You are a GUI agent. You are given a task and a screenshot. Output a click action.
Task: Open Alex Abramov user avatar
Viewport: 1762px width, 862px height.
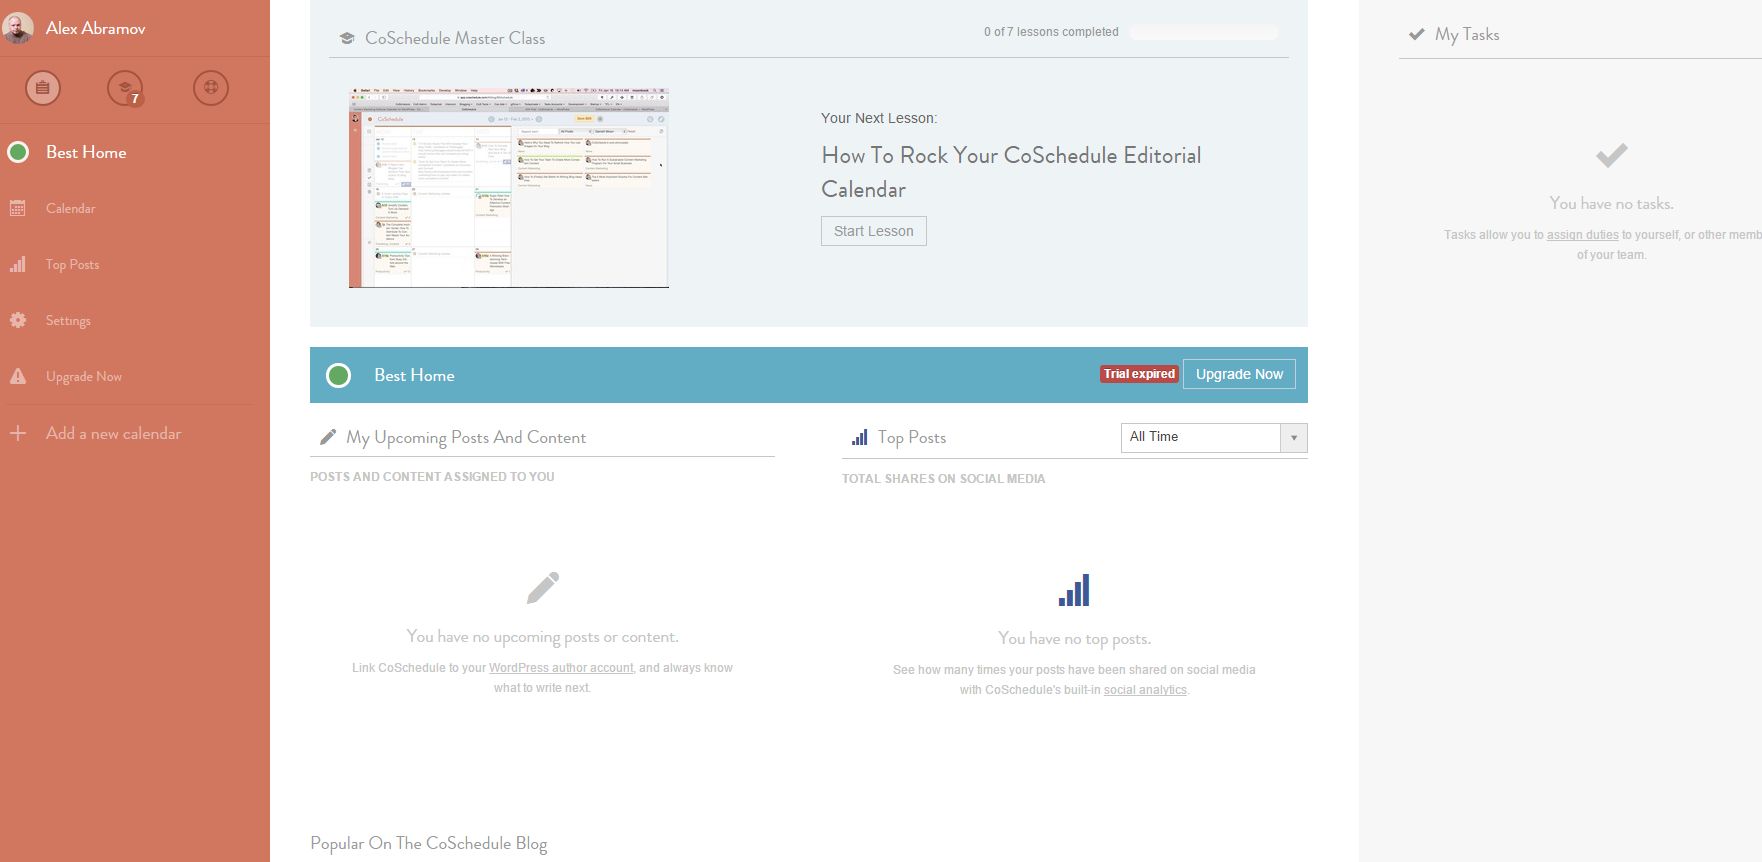coord(18,28)
